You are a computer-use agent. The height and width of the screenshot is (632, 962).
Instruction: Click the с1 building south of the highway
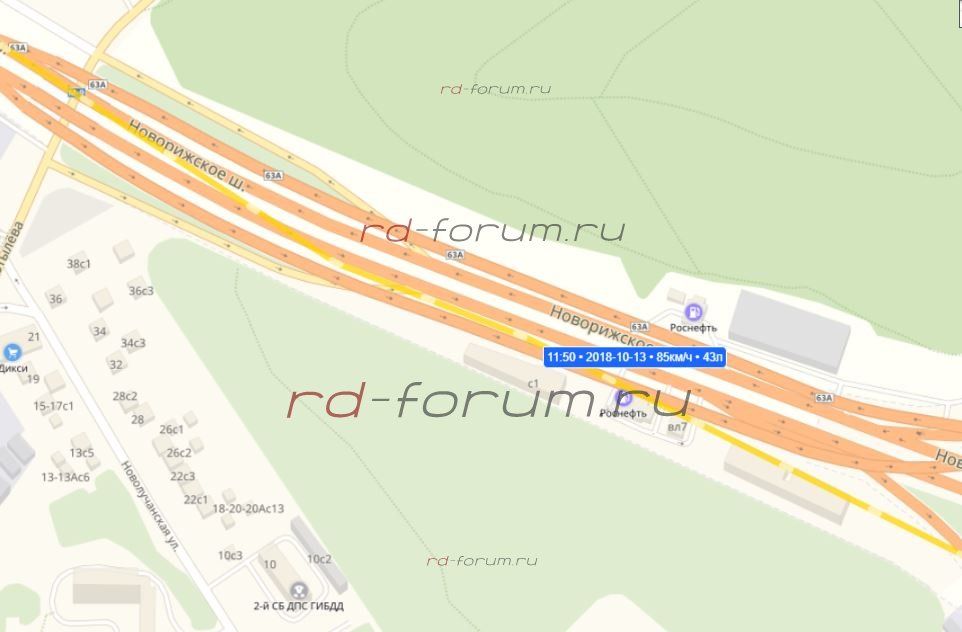pyautogui.click(x=533, y=384)
